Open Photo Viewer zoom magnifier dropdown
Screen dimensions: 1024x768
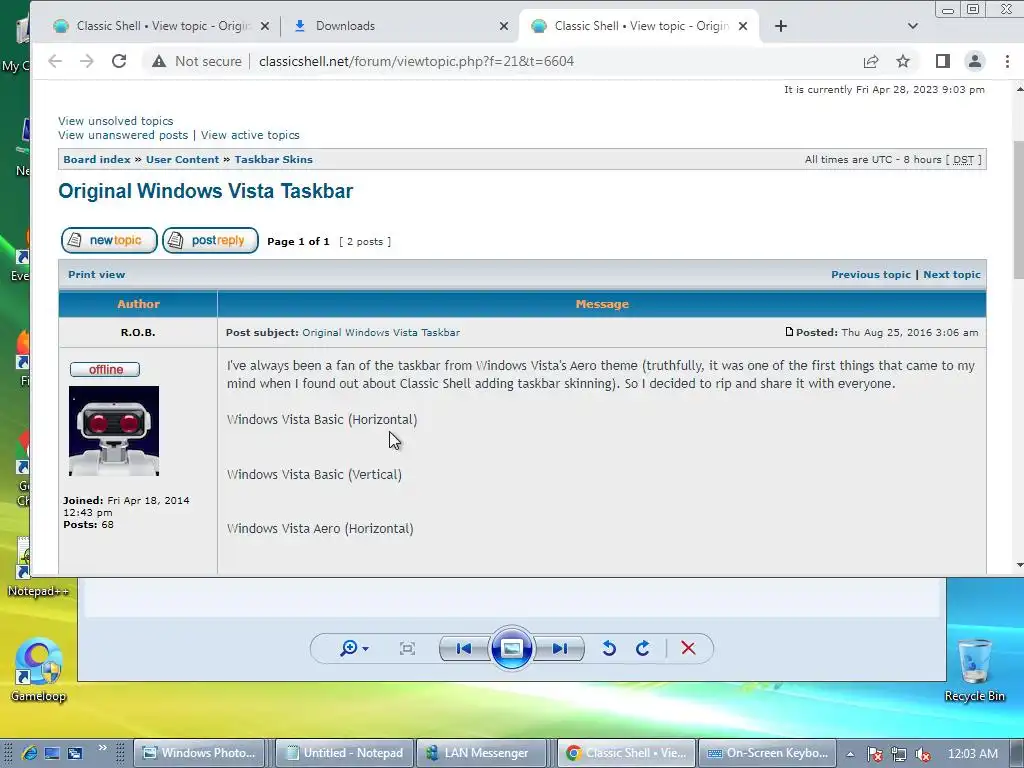tap(355, 648)
